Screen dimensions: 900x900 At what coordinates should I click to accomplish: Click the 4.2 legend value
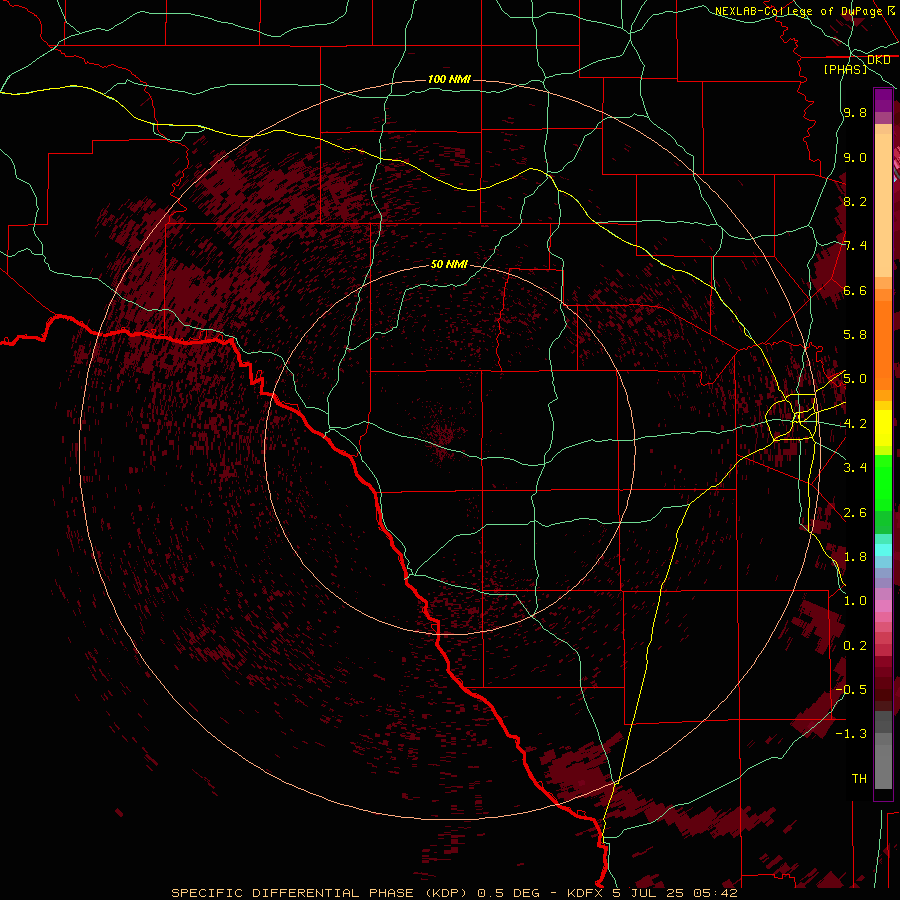[855, 424]
